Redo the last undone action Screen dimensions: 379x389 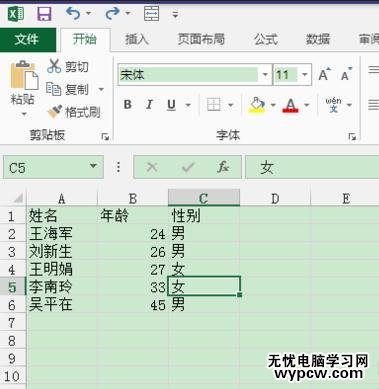click(x=112, y=14)
